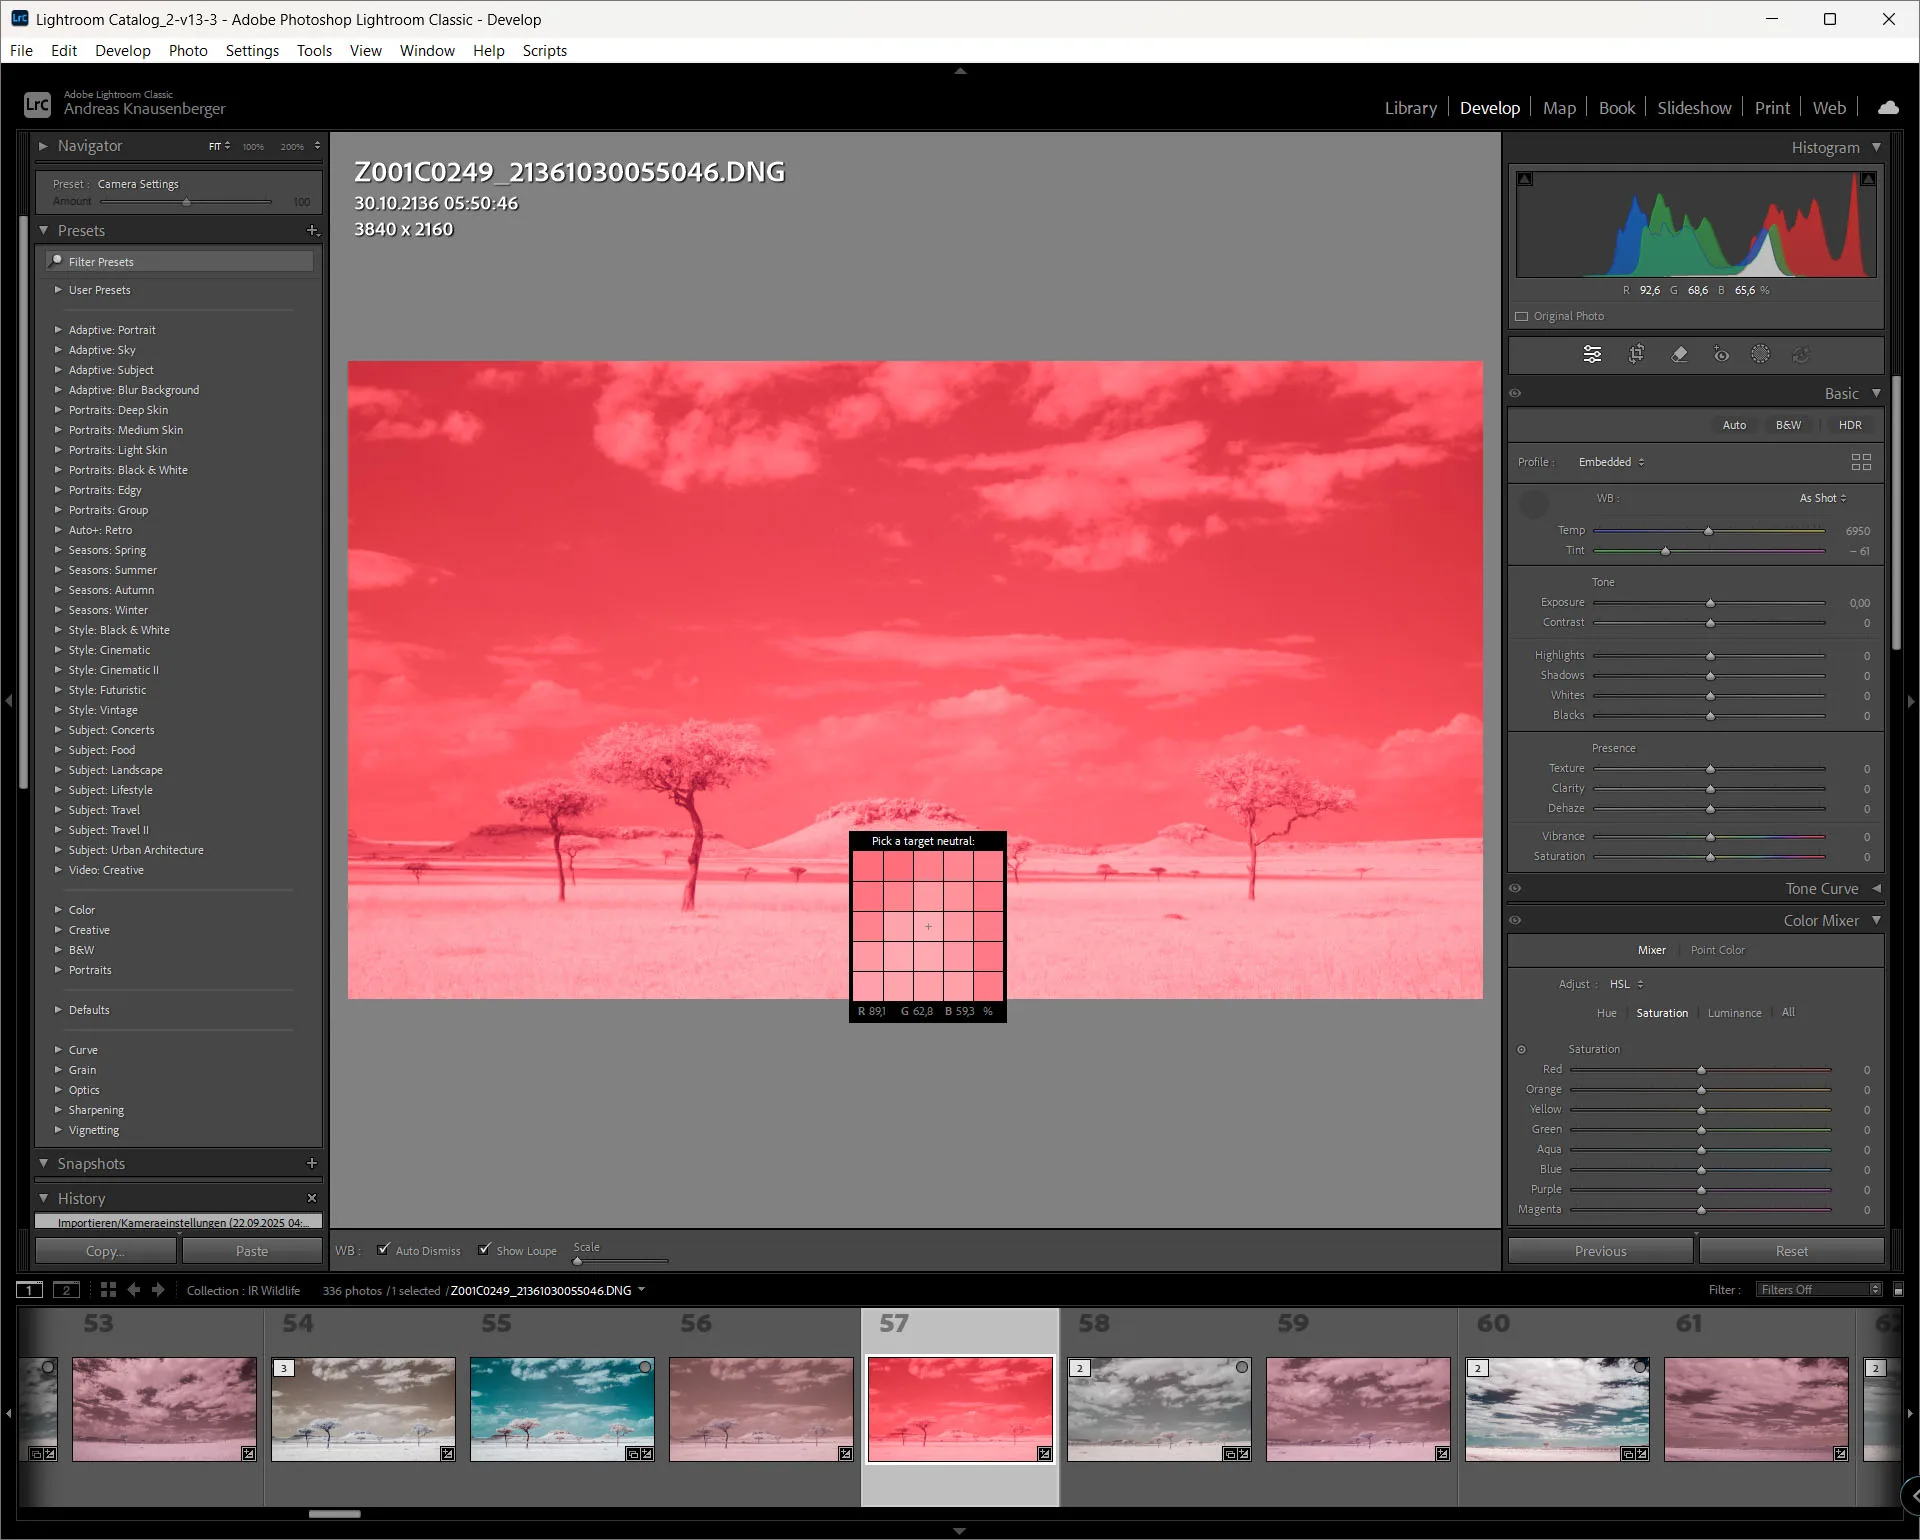The width and height of the screenshot is (1920, 1540).
Task: Open the Profile Embedded dropdown
Action: (1610, 462)
